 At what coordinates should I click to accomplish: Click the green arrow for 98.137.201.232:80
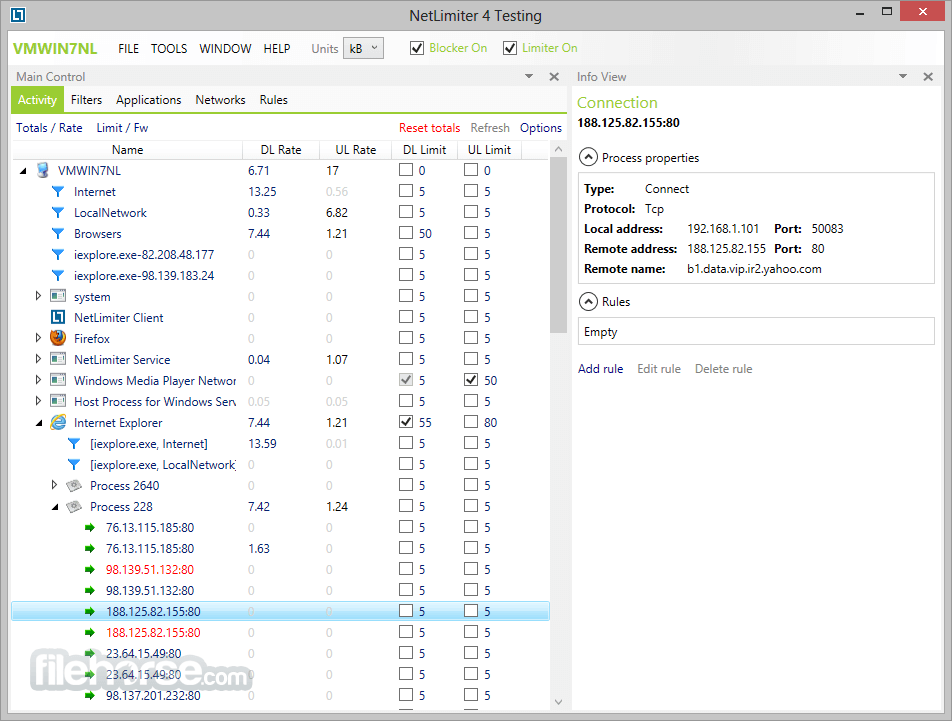[90, 696]
